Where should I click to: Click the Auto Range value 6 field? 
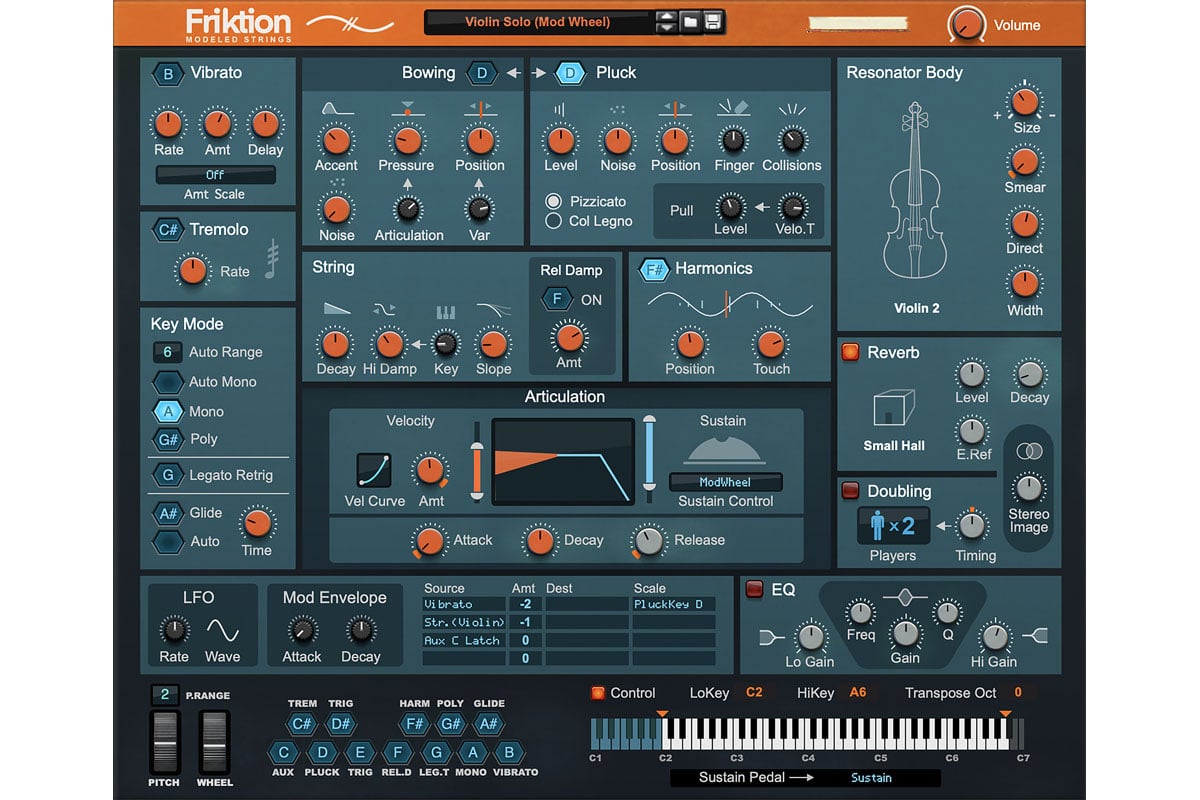point(167,352)
